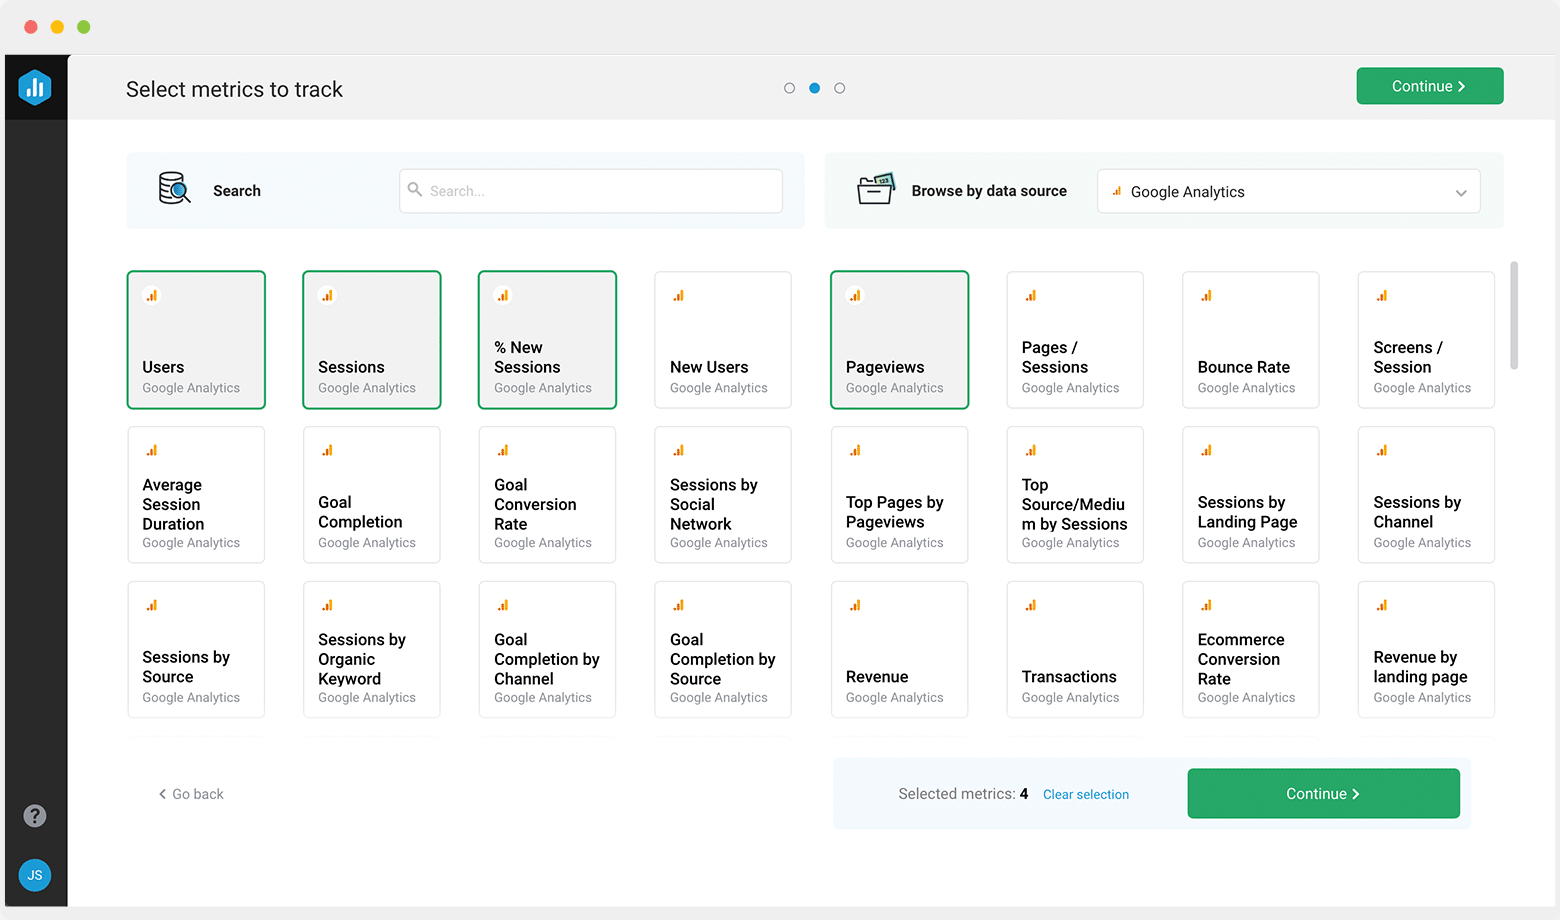The height and width of the screenshot is (920, 1560).
Task: Select Goal Completion by Channel metric
Action: click(548, 650)
